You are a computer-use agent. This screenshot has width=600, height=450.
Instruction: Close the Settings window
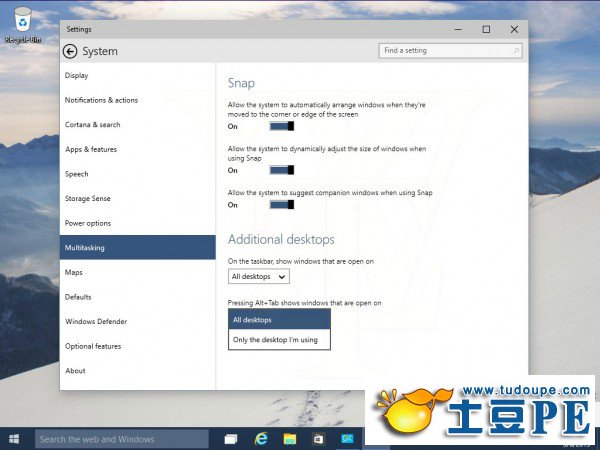pos(514,29)
